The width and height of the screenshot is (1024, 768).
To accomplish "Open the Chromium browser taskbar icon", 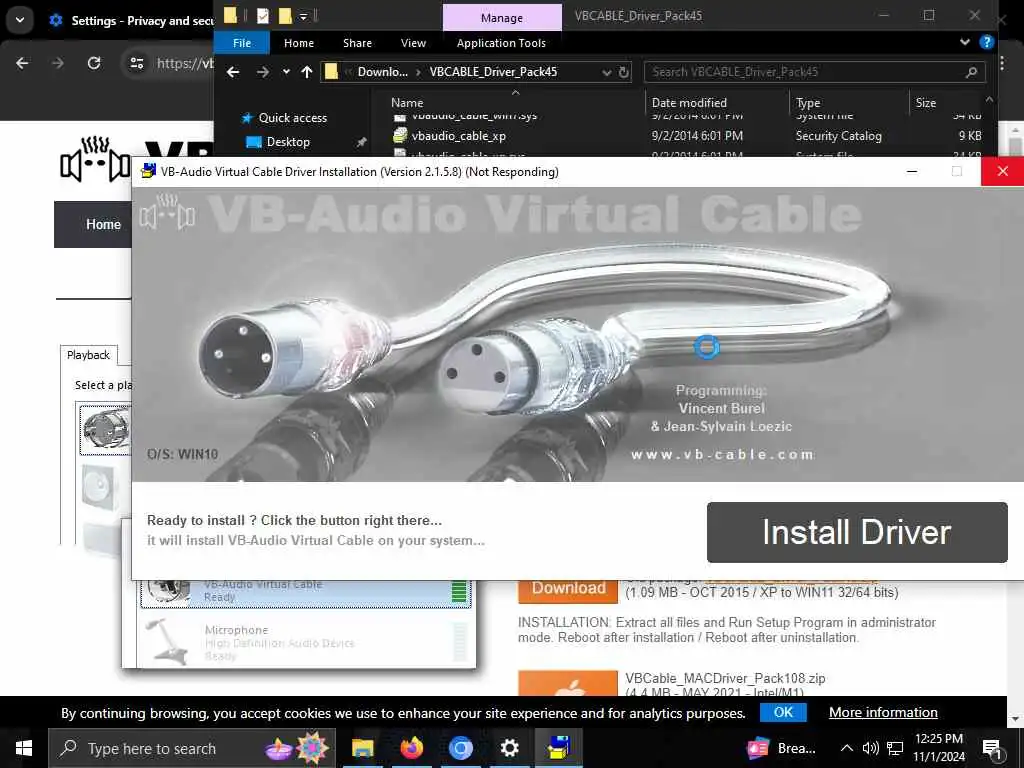I will pos(460,748).
